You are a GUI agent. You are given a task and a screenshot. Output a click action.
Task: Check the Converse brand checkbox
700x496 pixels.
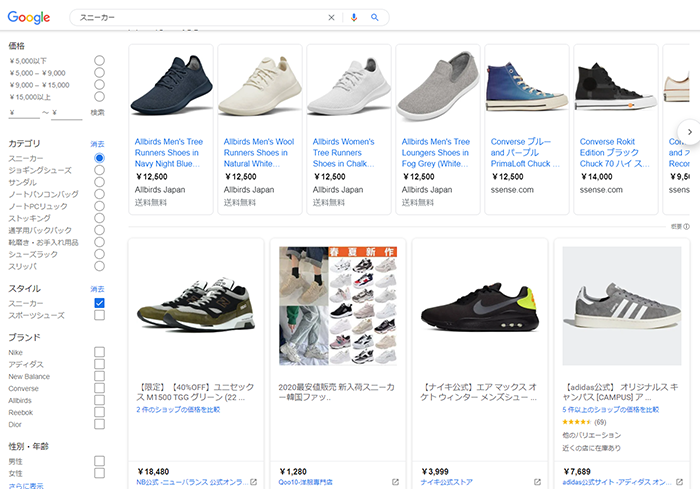point(99,388)
